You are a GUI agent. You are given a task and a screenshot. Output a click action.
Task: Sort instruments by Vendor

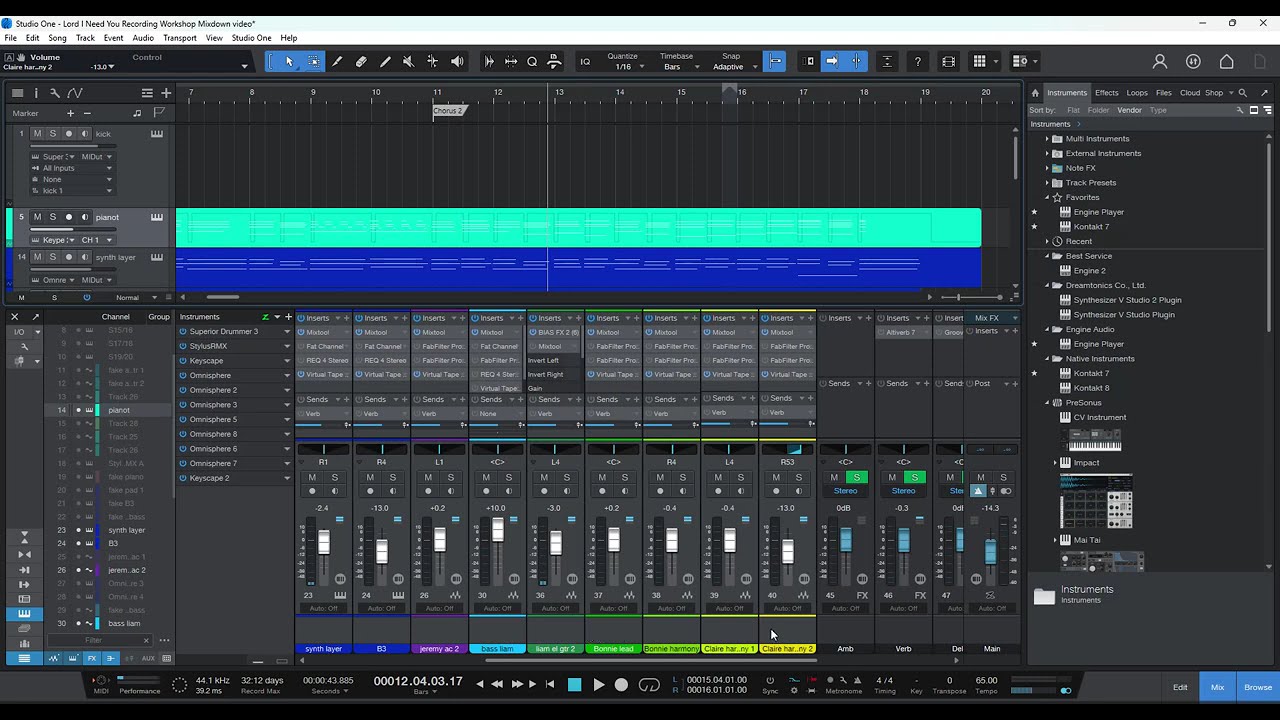1129,110
